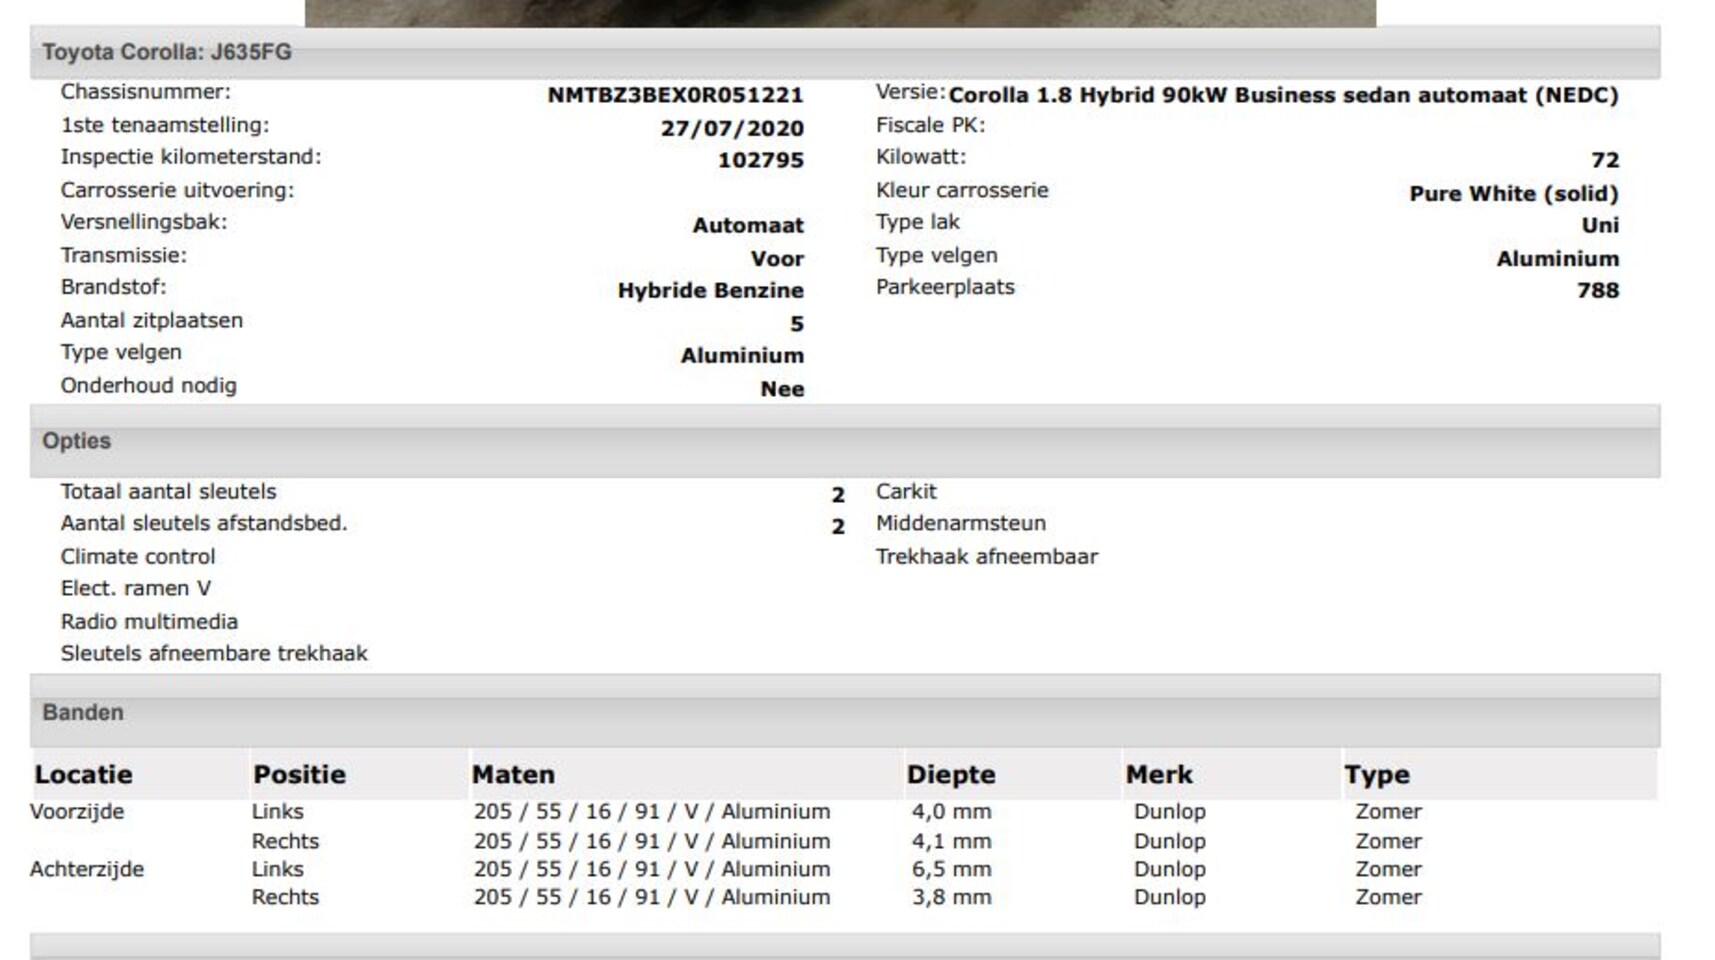Click the Locatie column header

(x=84, y=774)
